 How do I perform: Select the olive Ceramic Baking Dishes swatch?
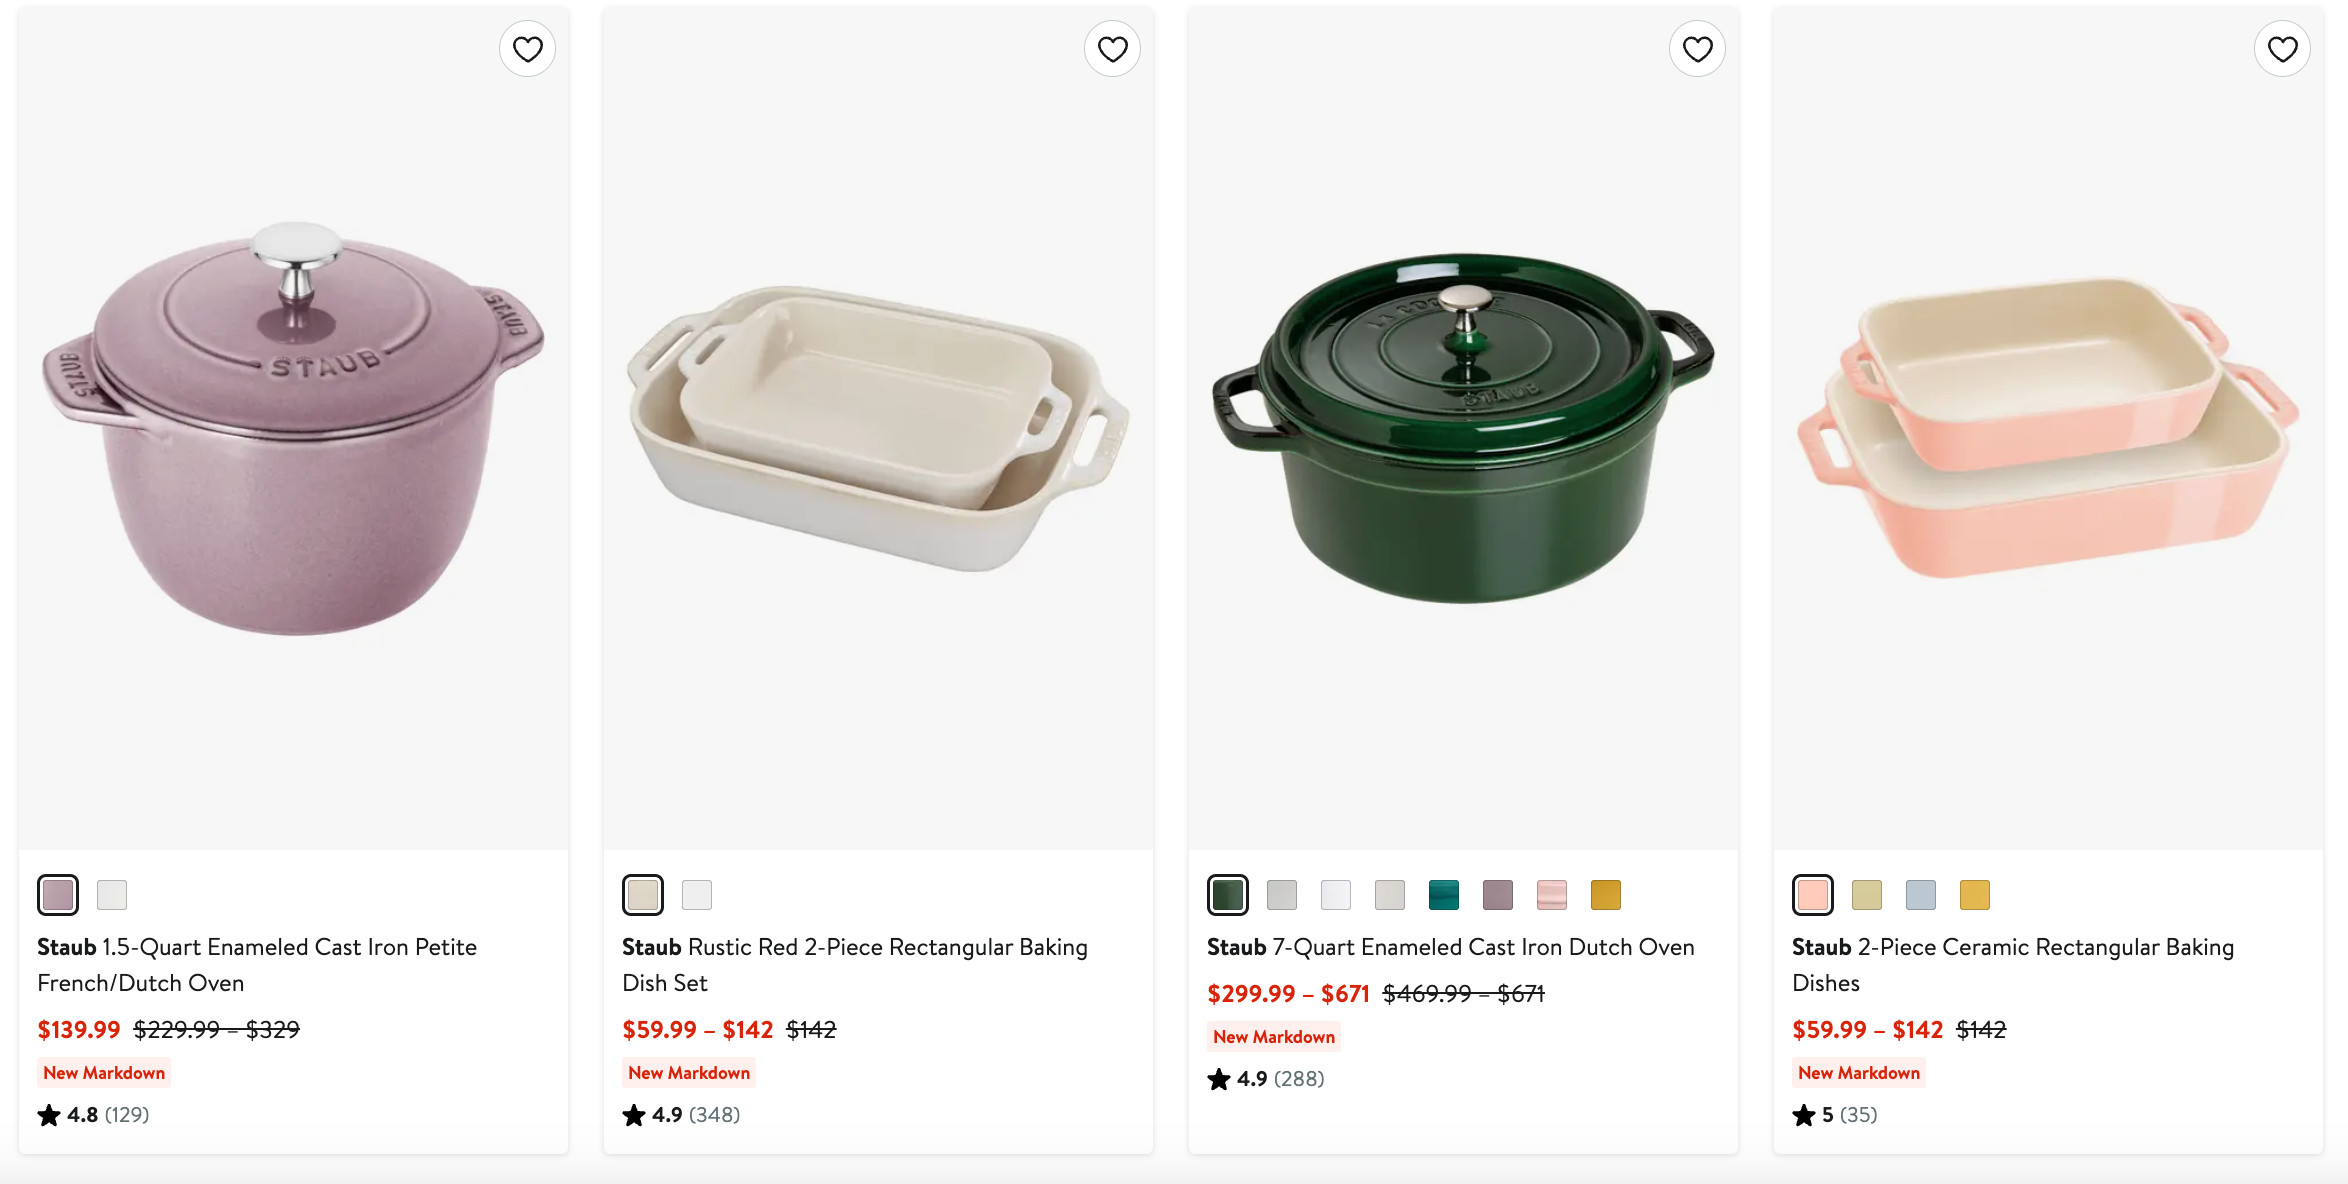click(1866, 895)
